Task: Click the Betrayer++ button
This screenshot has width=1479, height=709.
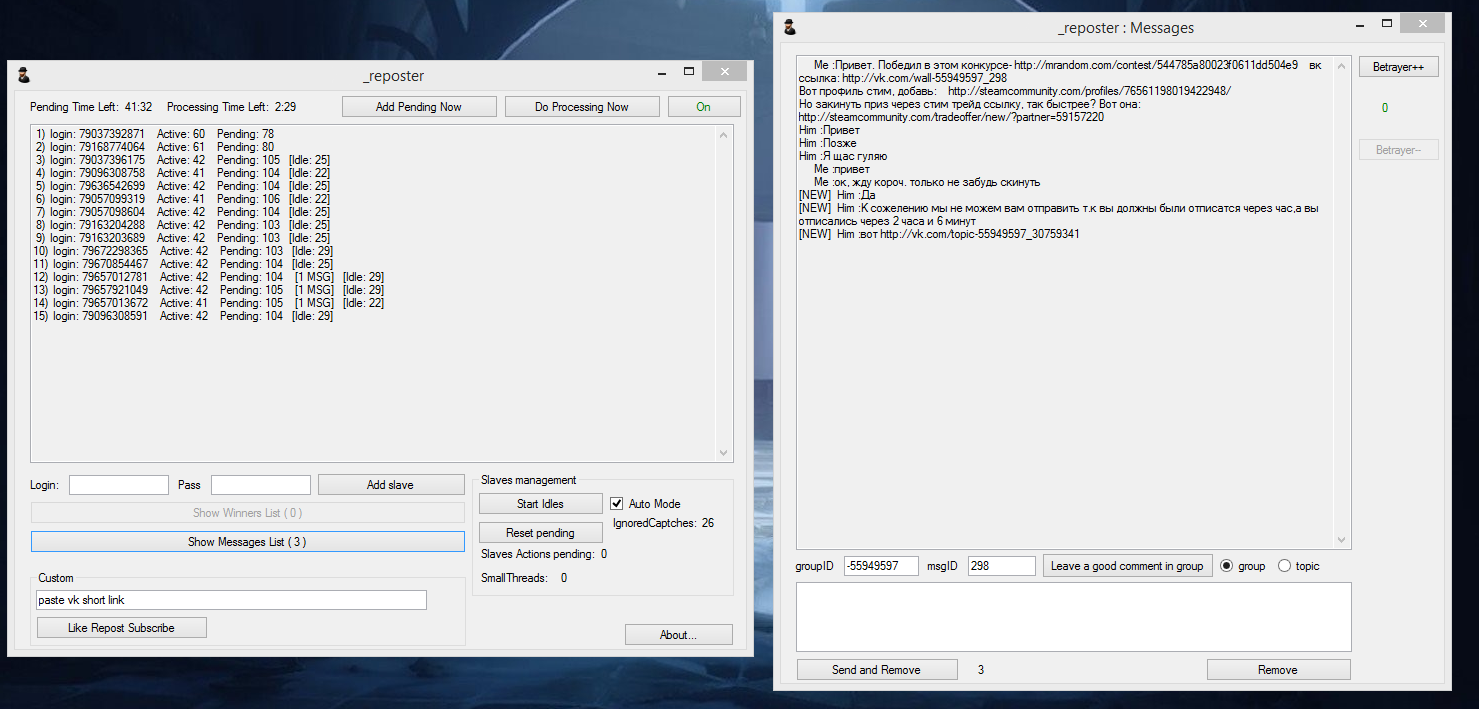Action: [x=1398, y=67]
